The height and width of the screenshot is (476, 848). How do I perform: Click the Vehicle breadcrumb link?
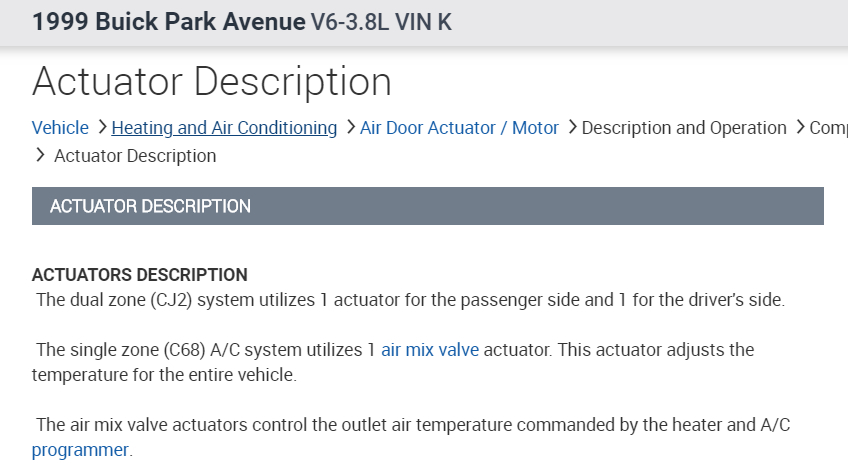point(60,128)
